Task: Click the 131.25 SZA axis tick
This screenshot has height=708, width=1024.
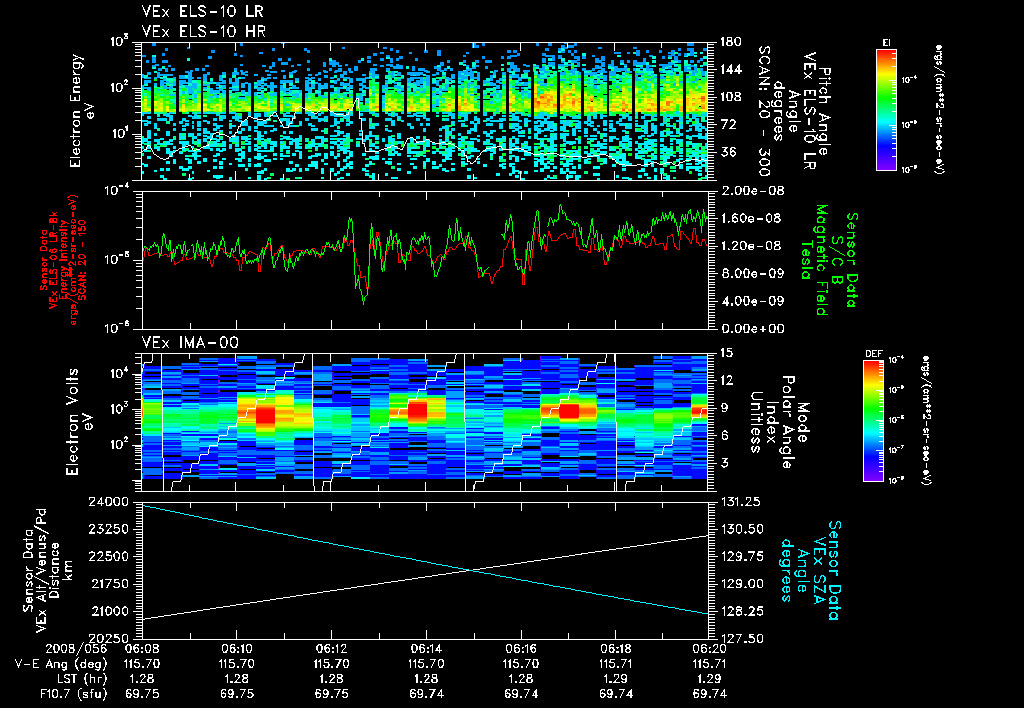Action: 741,502
